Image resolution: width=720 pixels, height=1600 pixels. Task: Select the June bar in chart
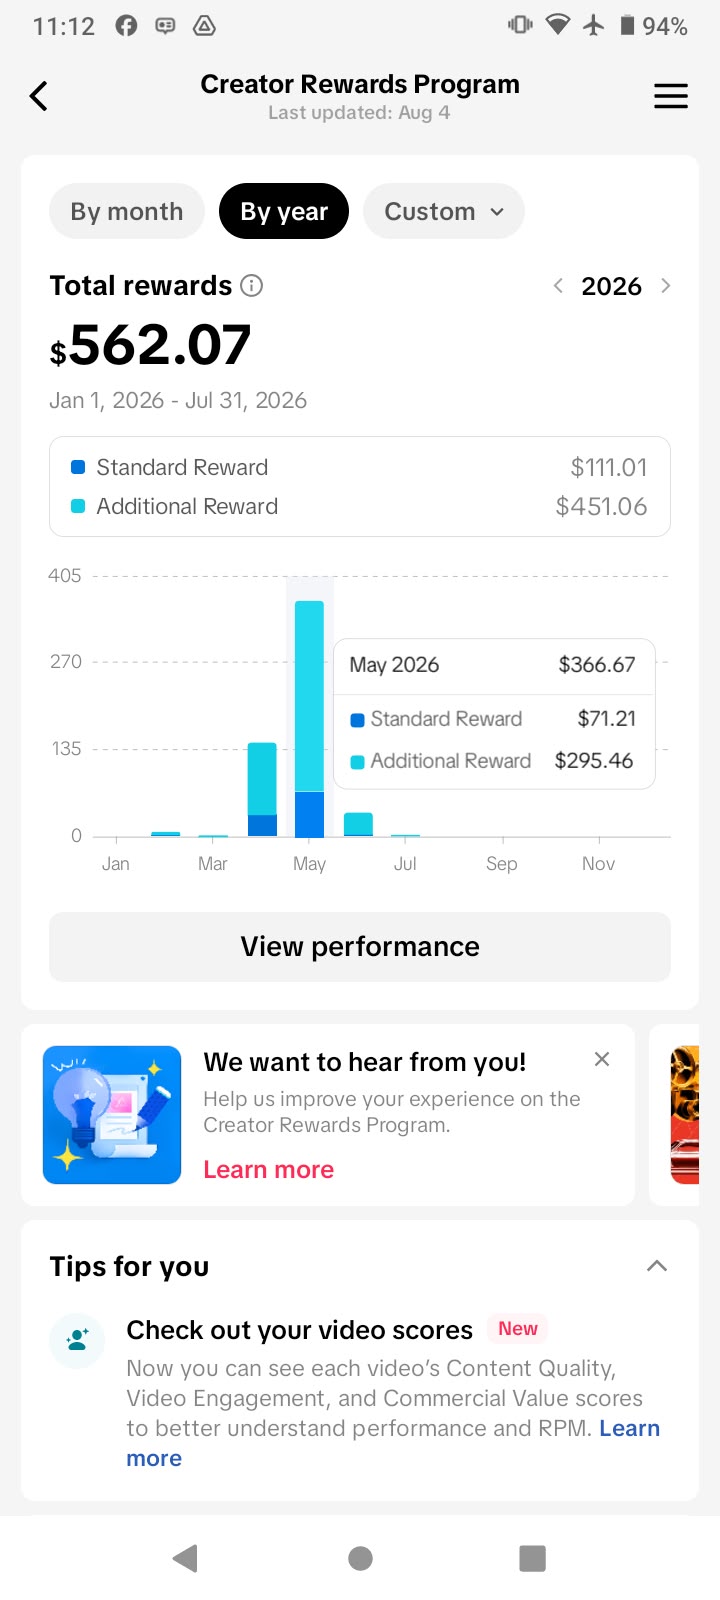pos(358,824)
